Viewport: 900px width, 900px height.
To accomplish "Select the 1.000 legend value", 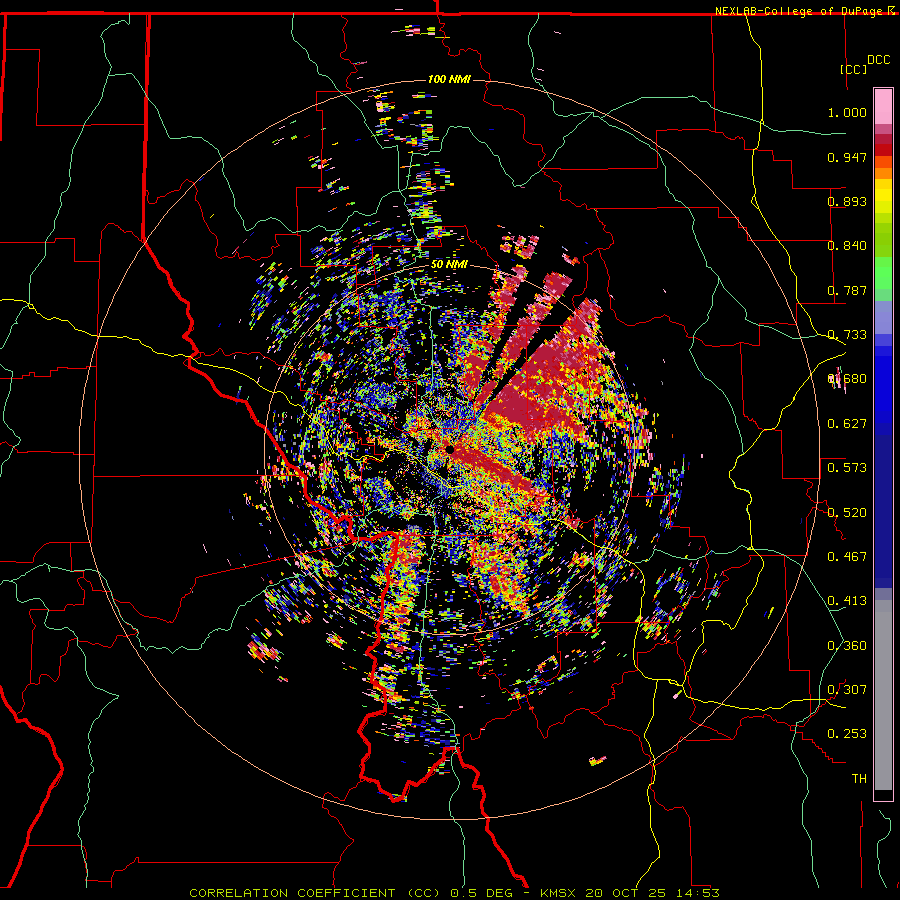I will coord(847,112).
